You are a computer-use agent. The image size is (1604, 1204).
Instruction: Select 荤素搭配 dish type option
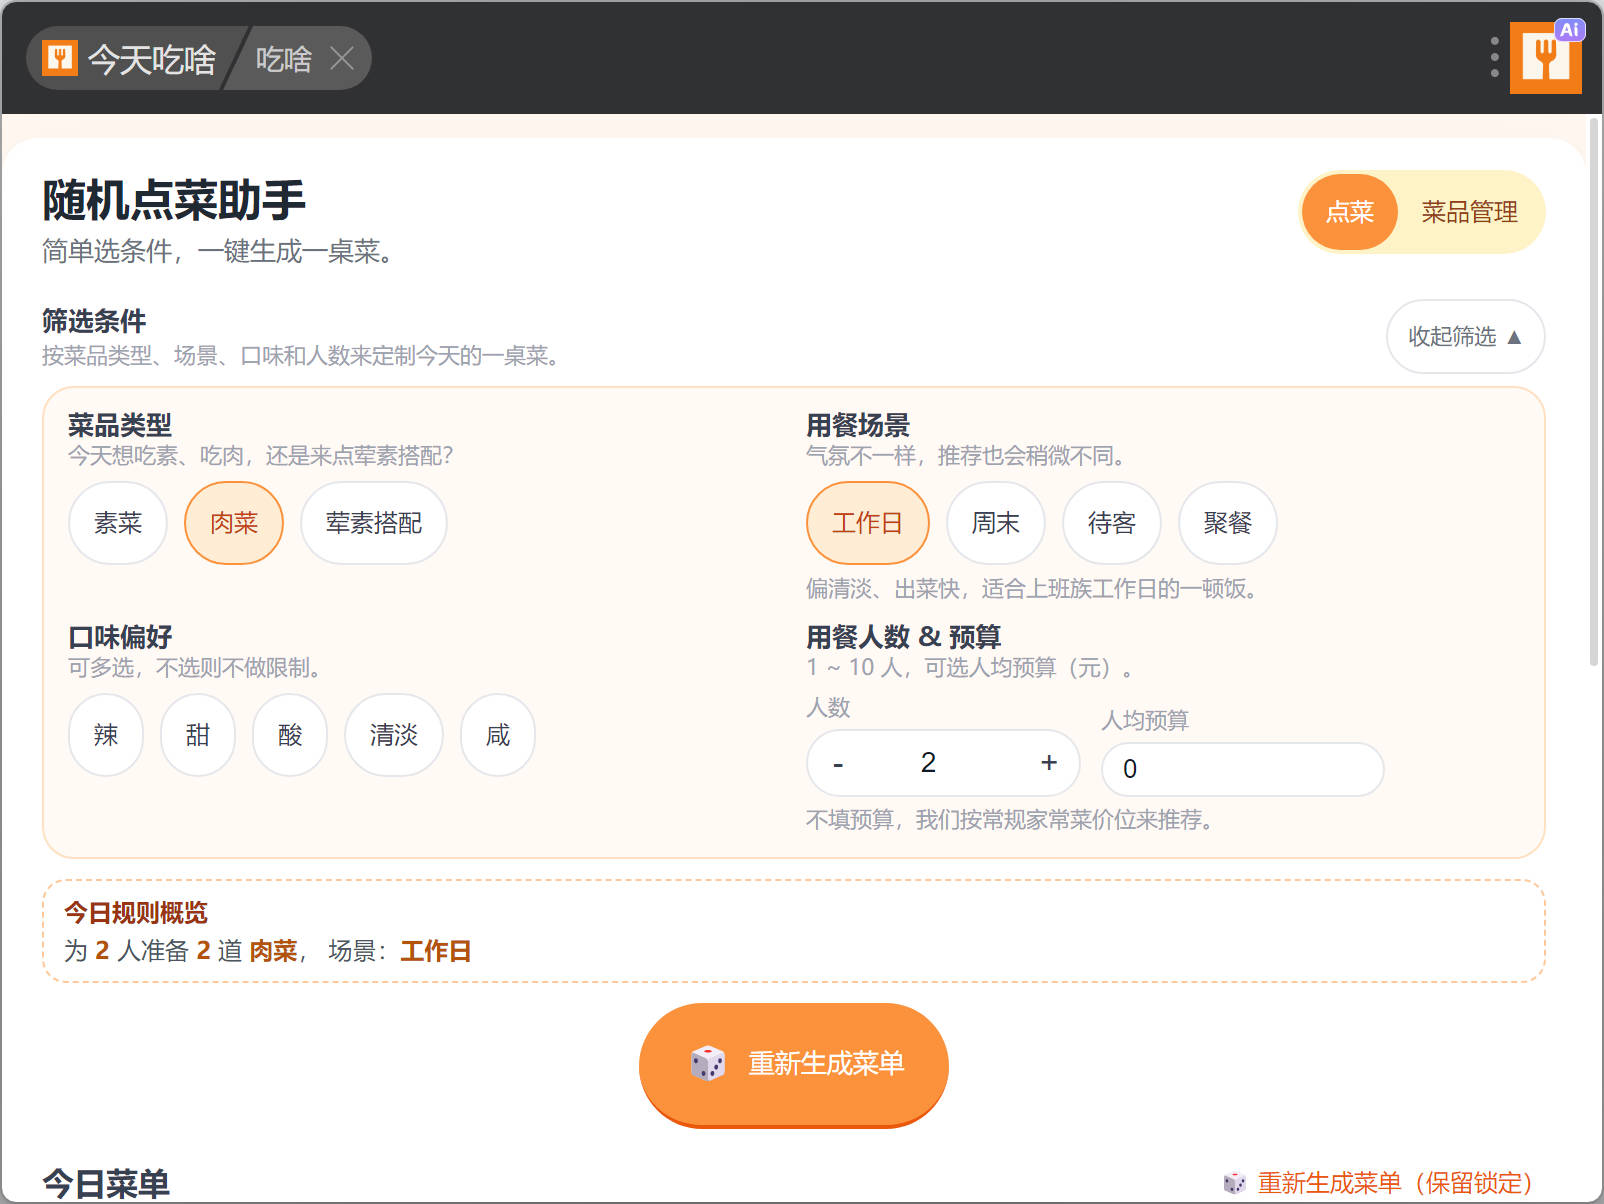[x=373, y=523]
